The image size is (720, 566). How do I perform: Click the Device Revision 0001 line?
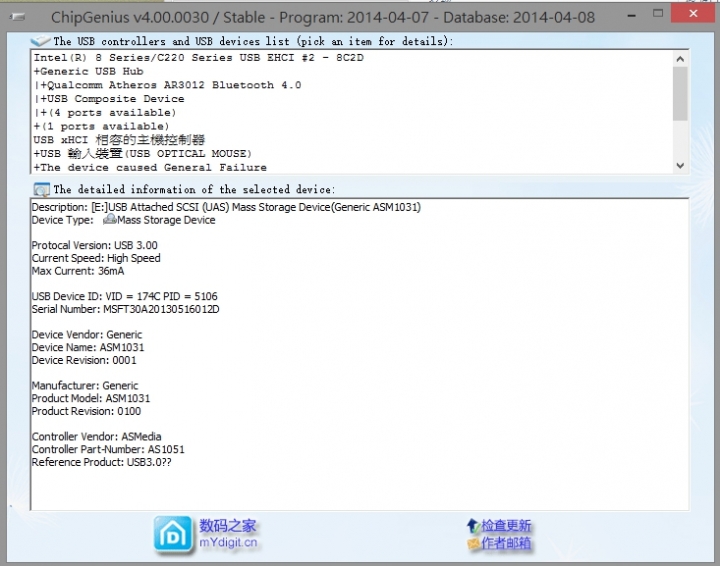click(84, 360)
